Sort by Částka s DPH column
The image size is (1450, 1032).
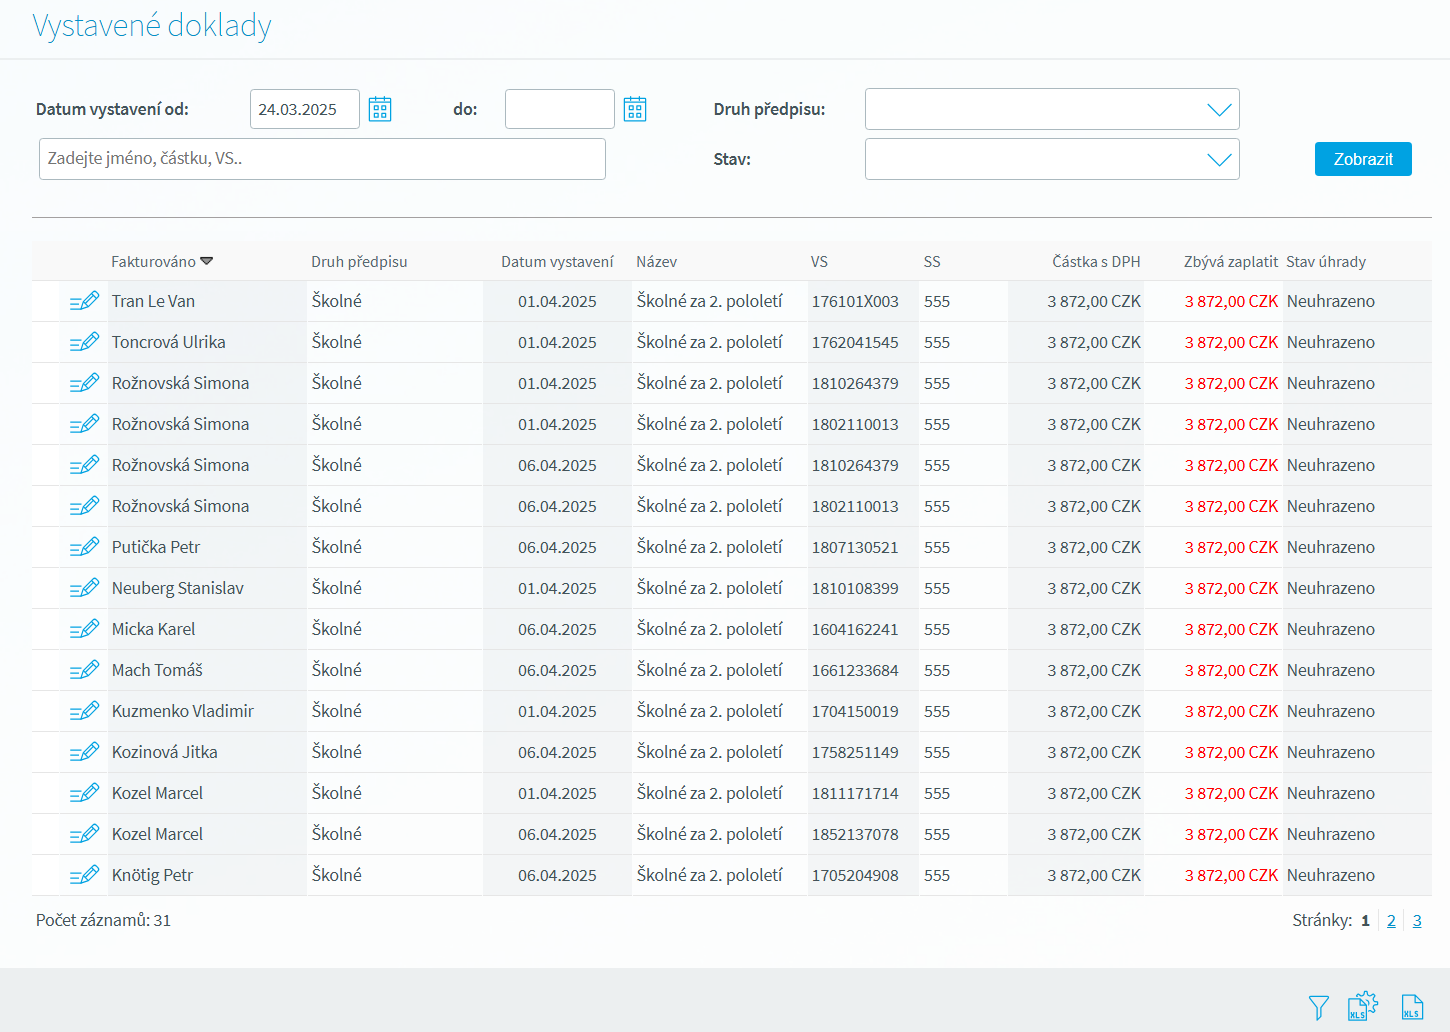[x=1096, y=261]
